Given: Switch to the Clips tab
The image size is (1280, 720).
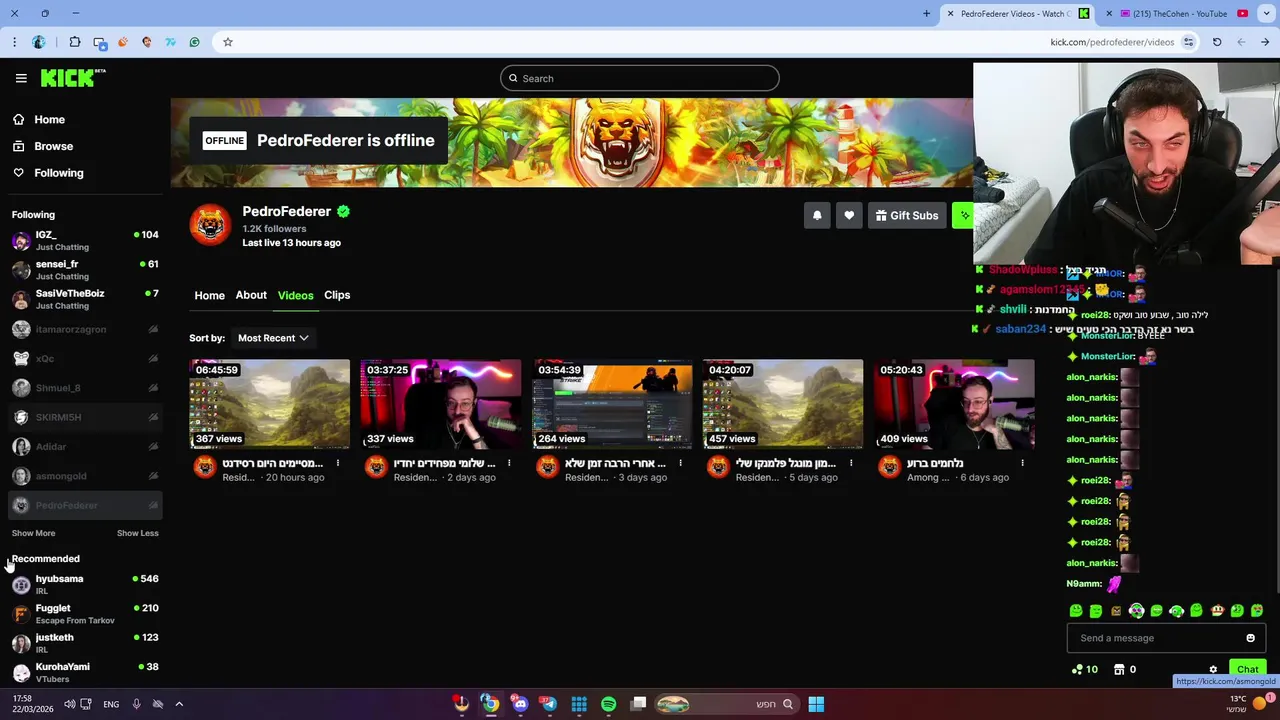Looking at the screenshot, I should 337,295.
